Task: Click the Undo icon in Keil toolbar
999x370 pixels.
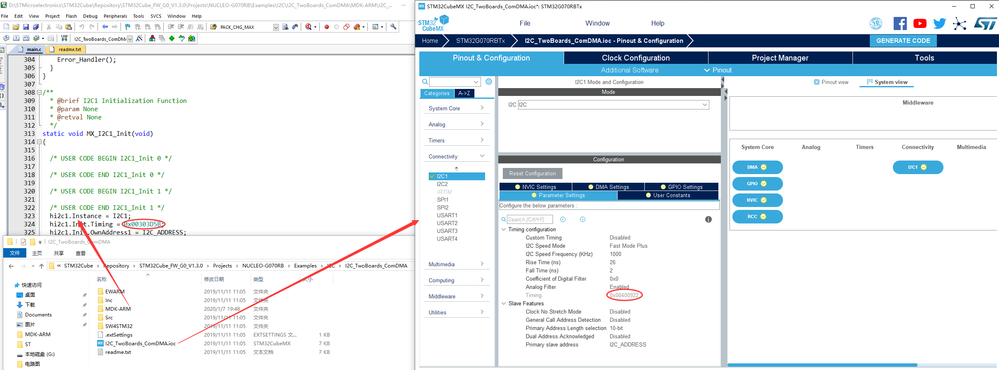Action: pyautogui.click(x=82, y=27)
